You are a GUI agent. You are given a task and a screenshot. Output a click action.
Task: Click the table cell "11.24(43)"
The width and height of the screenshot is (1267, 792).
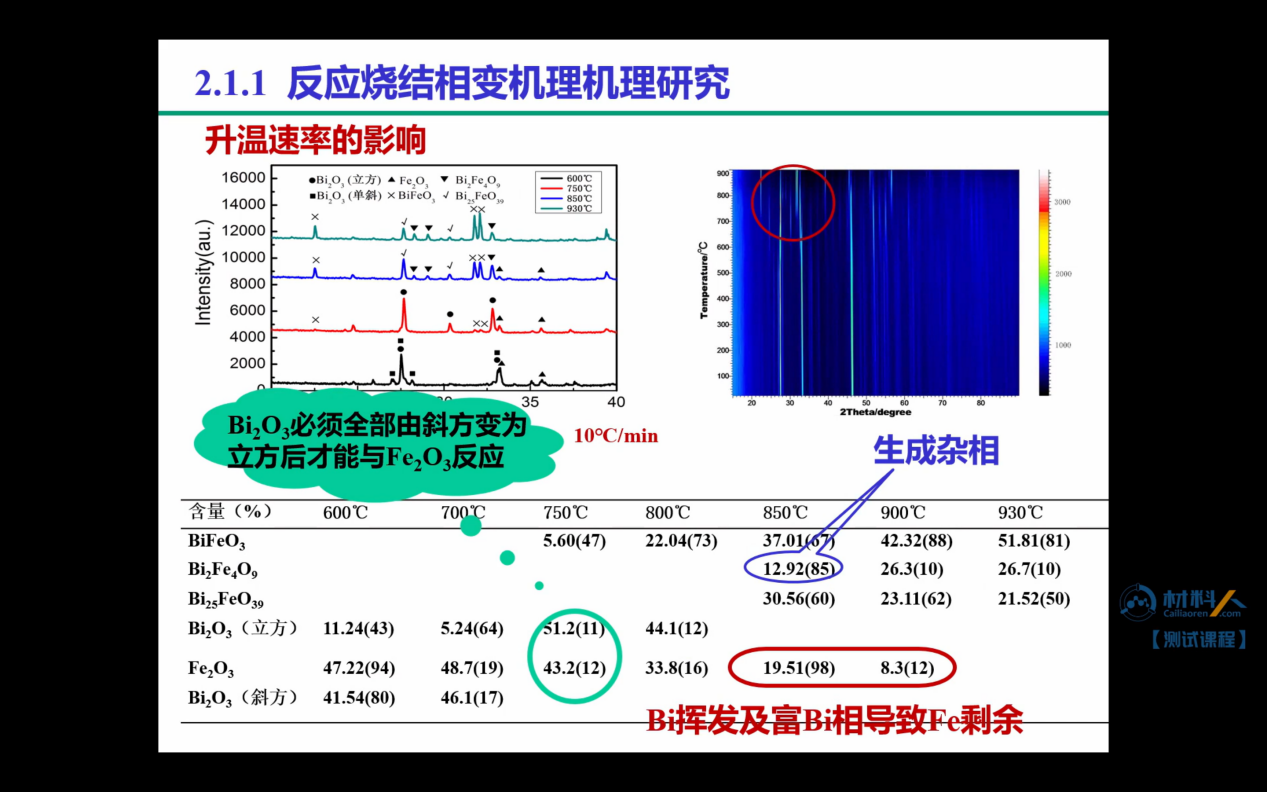point(359,629)
